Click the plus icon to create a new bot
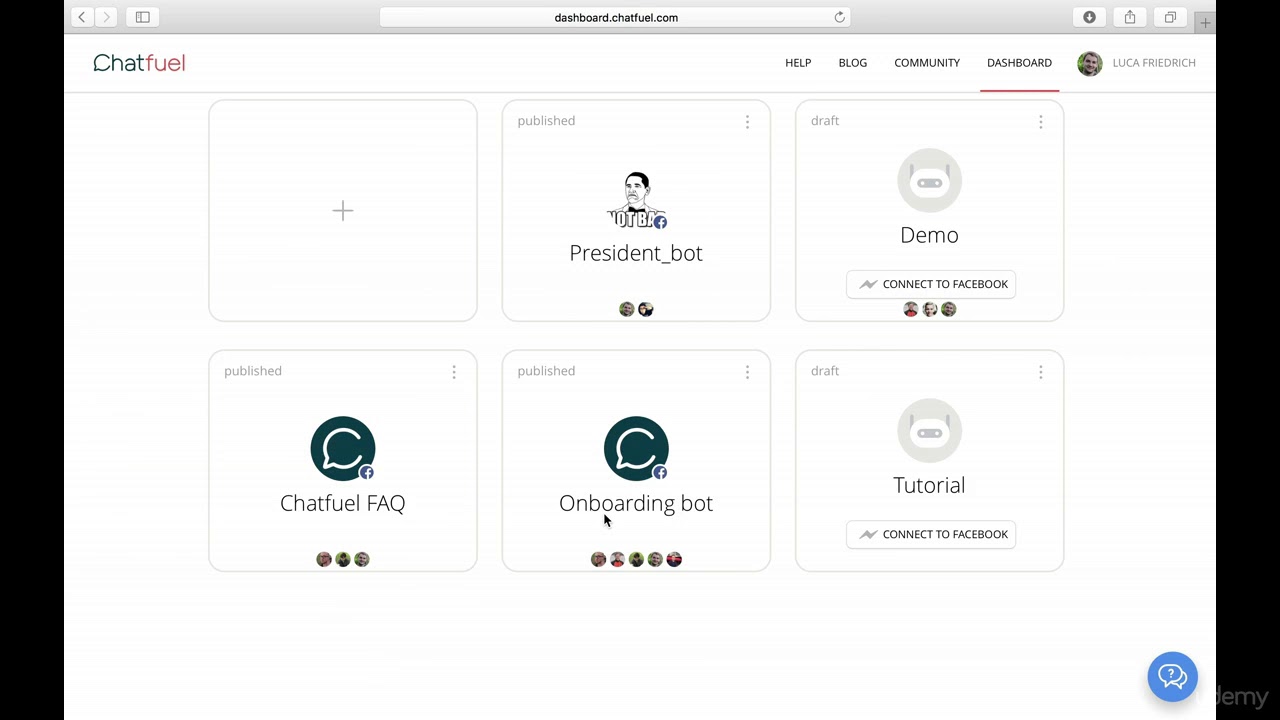This screenshot has height=720, width=1280. 343,210
